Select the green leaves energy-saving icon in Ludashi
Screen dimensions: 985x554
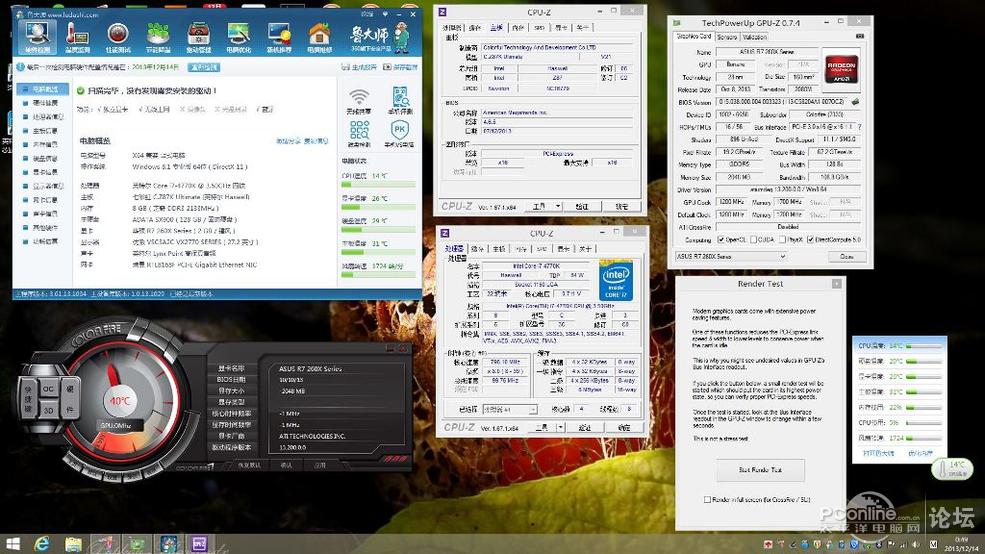[158, 36]
